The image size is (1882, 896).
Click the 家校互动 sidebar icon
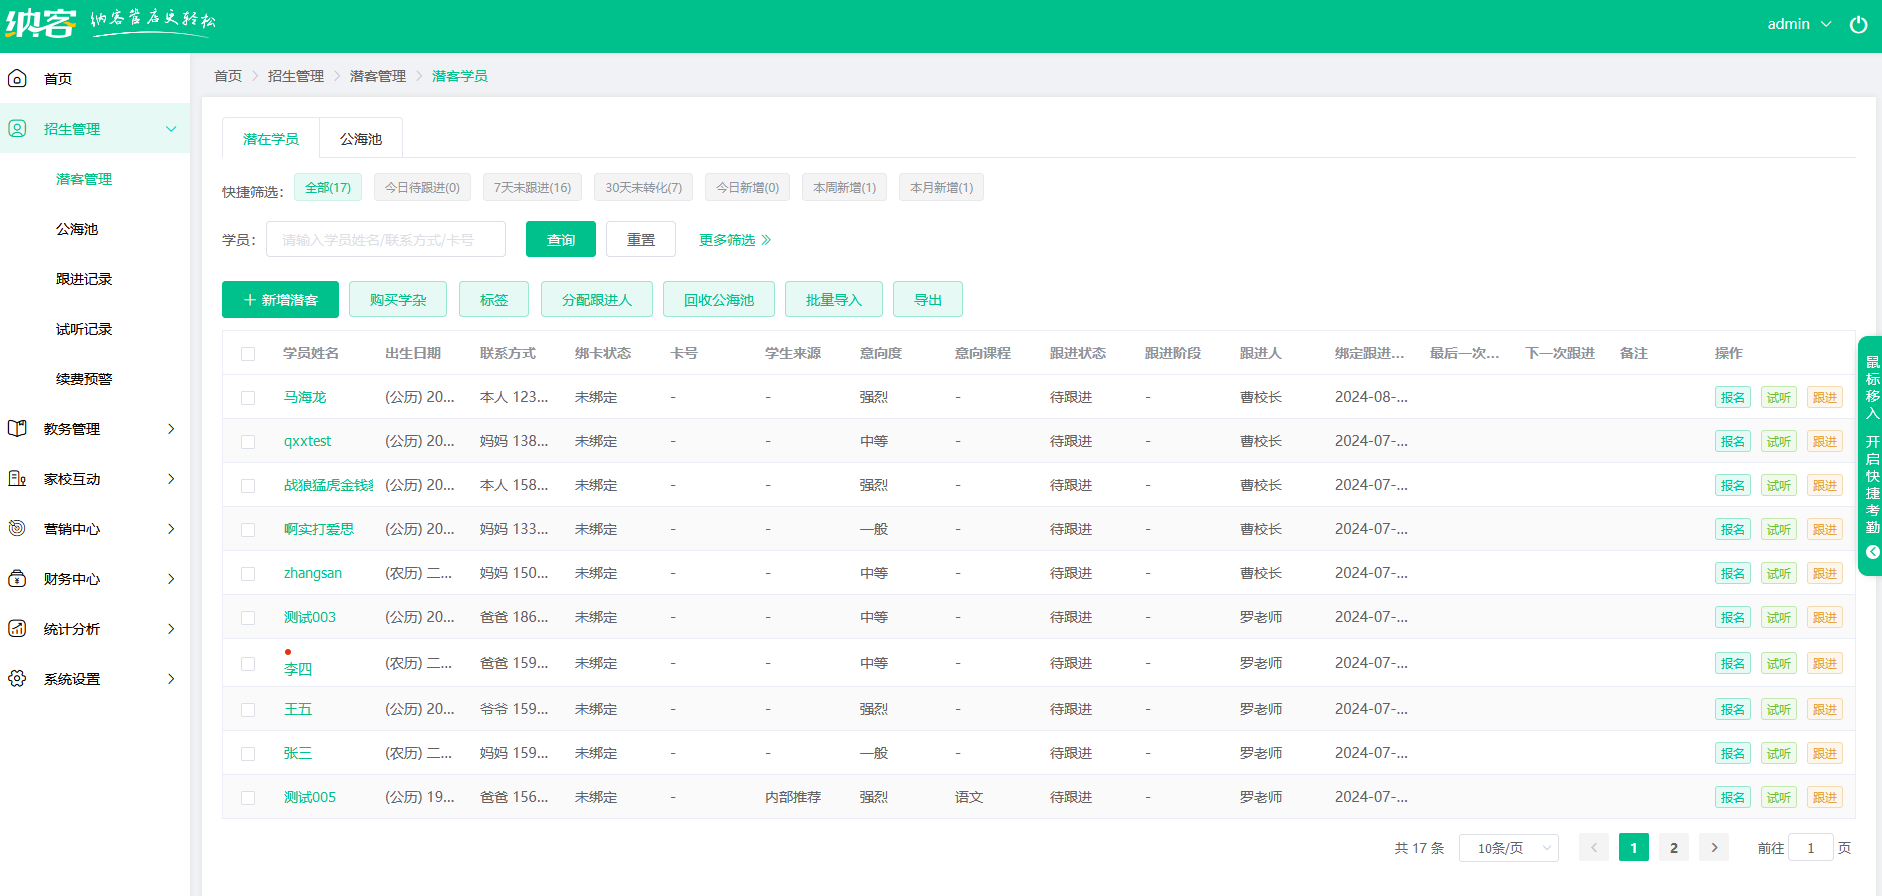(17, 478)
